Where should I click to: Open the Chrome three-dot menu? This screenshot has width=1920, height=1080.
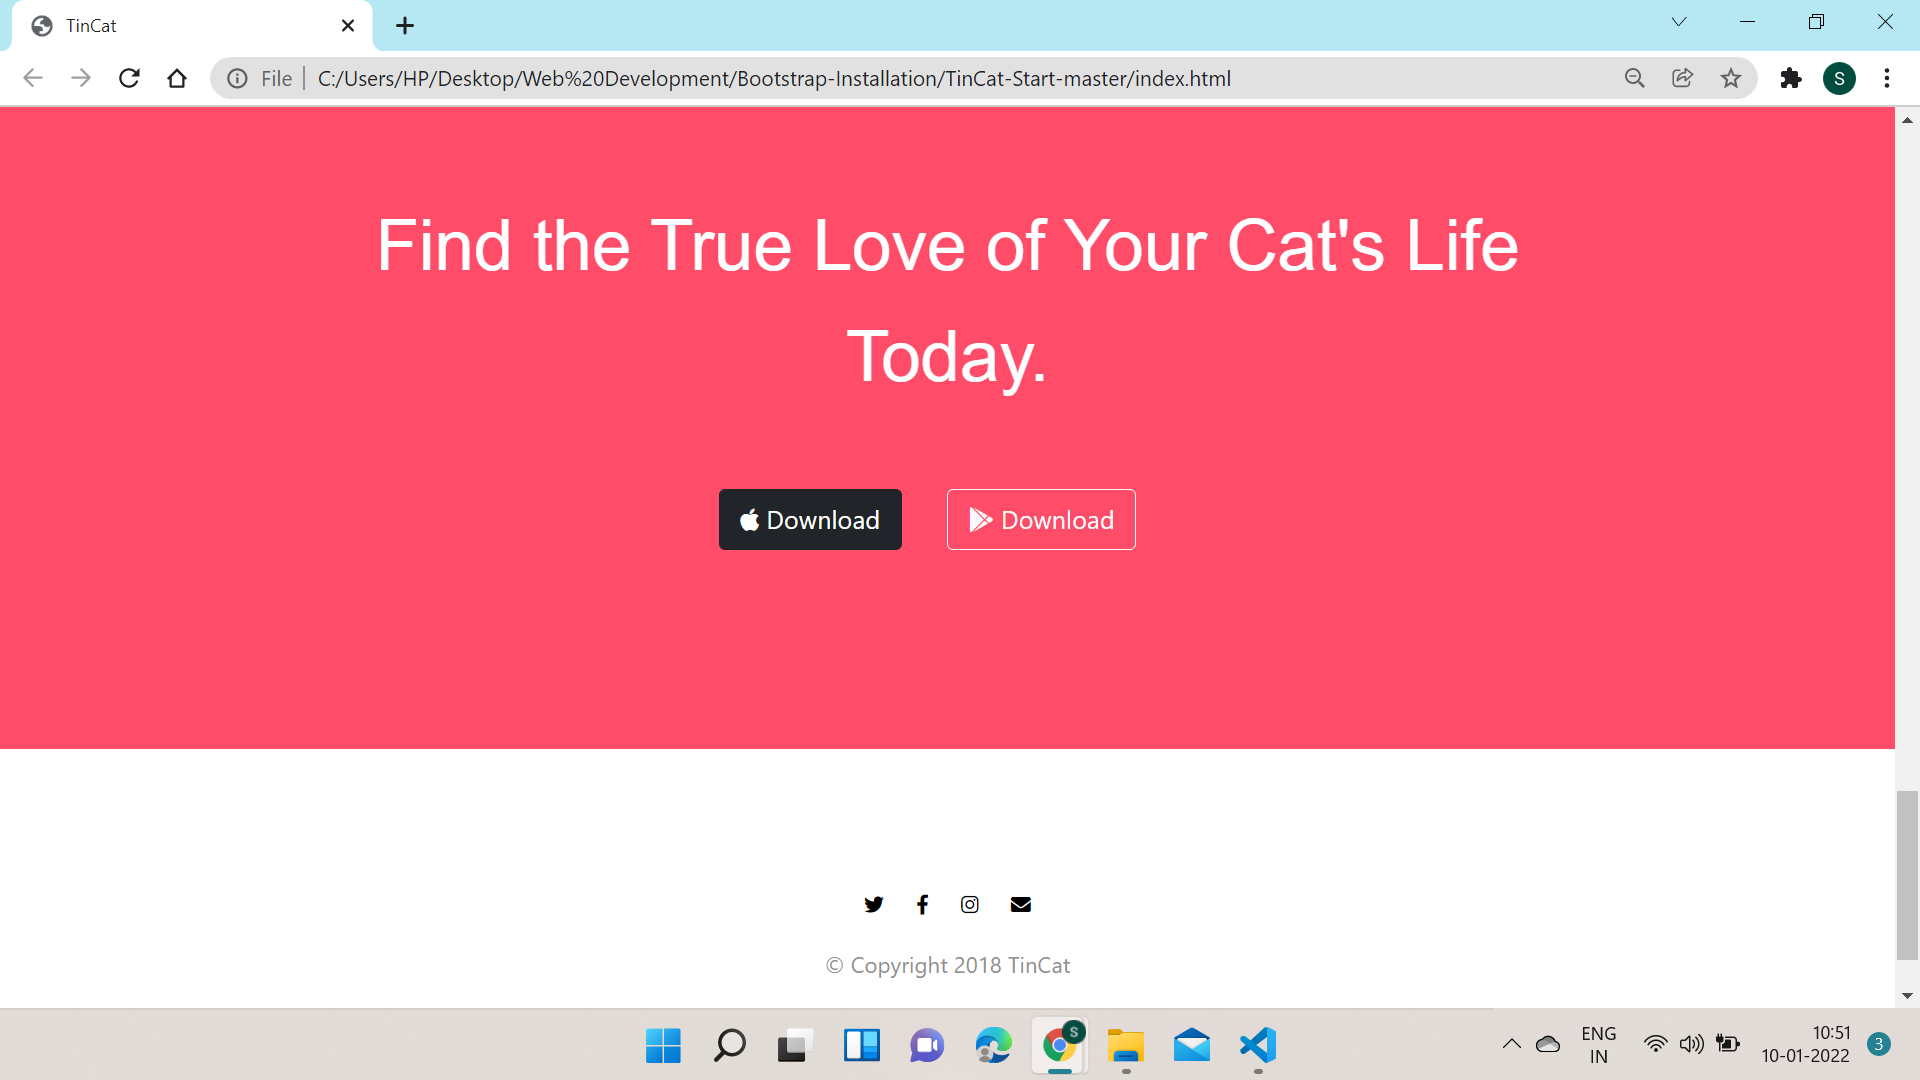point(1888,78)
